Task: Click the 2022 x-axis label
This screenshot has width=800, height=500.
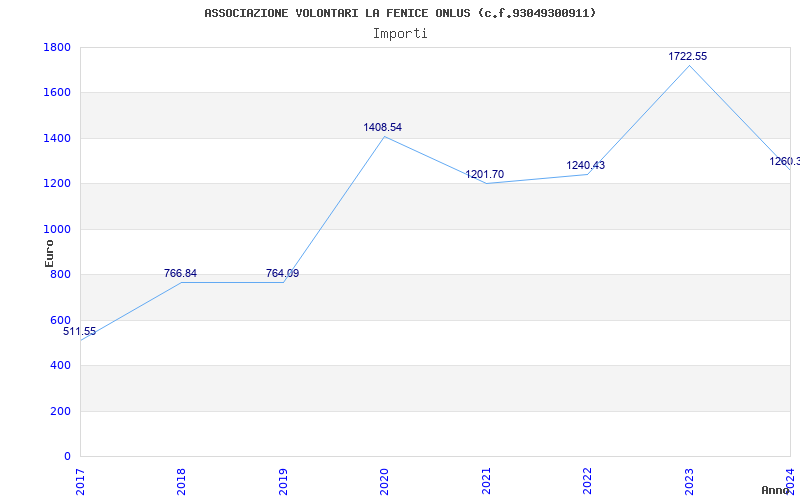Action: (587, 481)
